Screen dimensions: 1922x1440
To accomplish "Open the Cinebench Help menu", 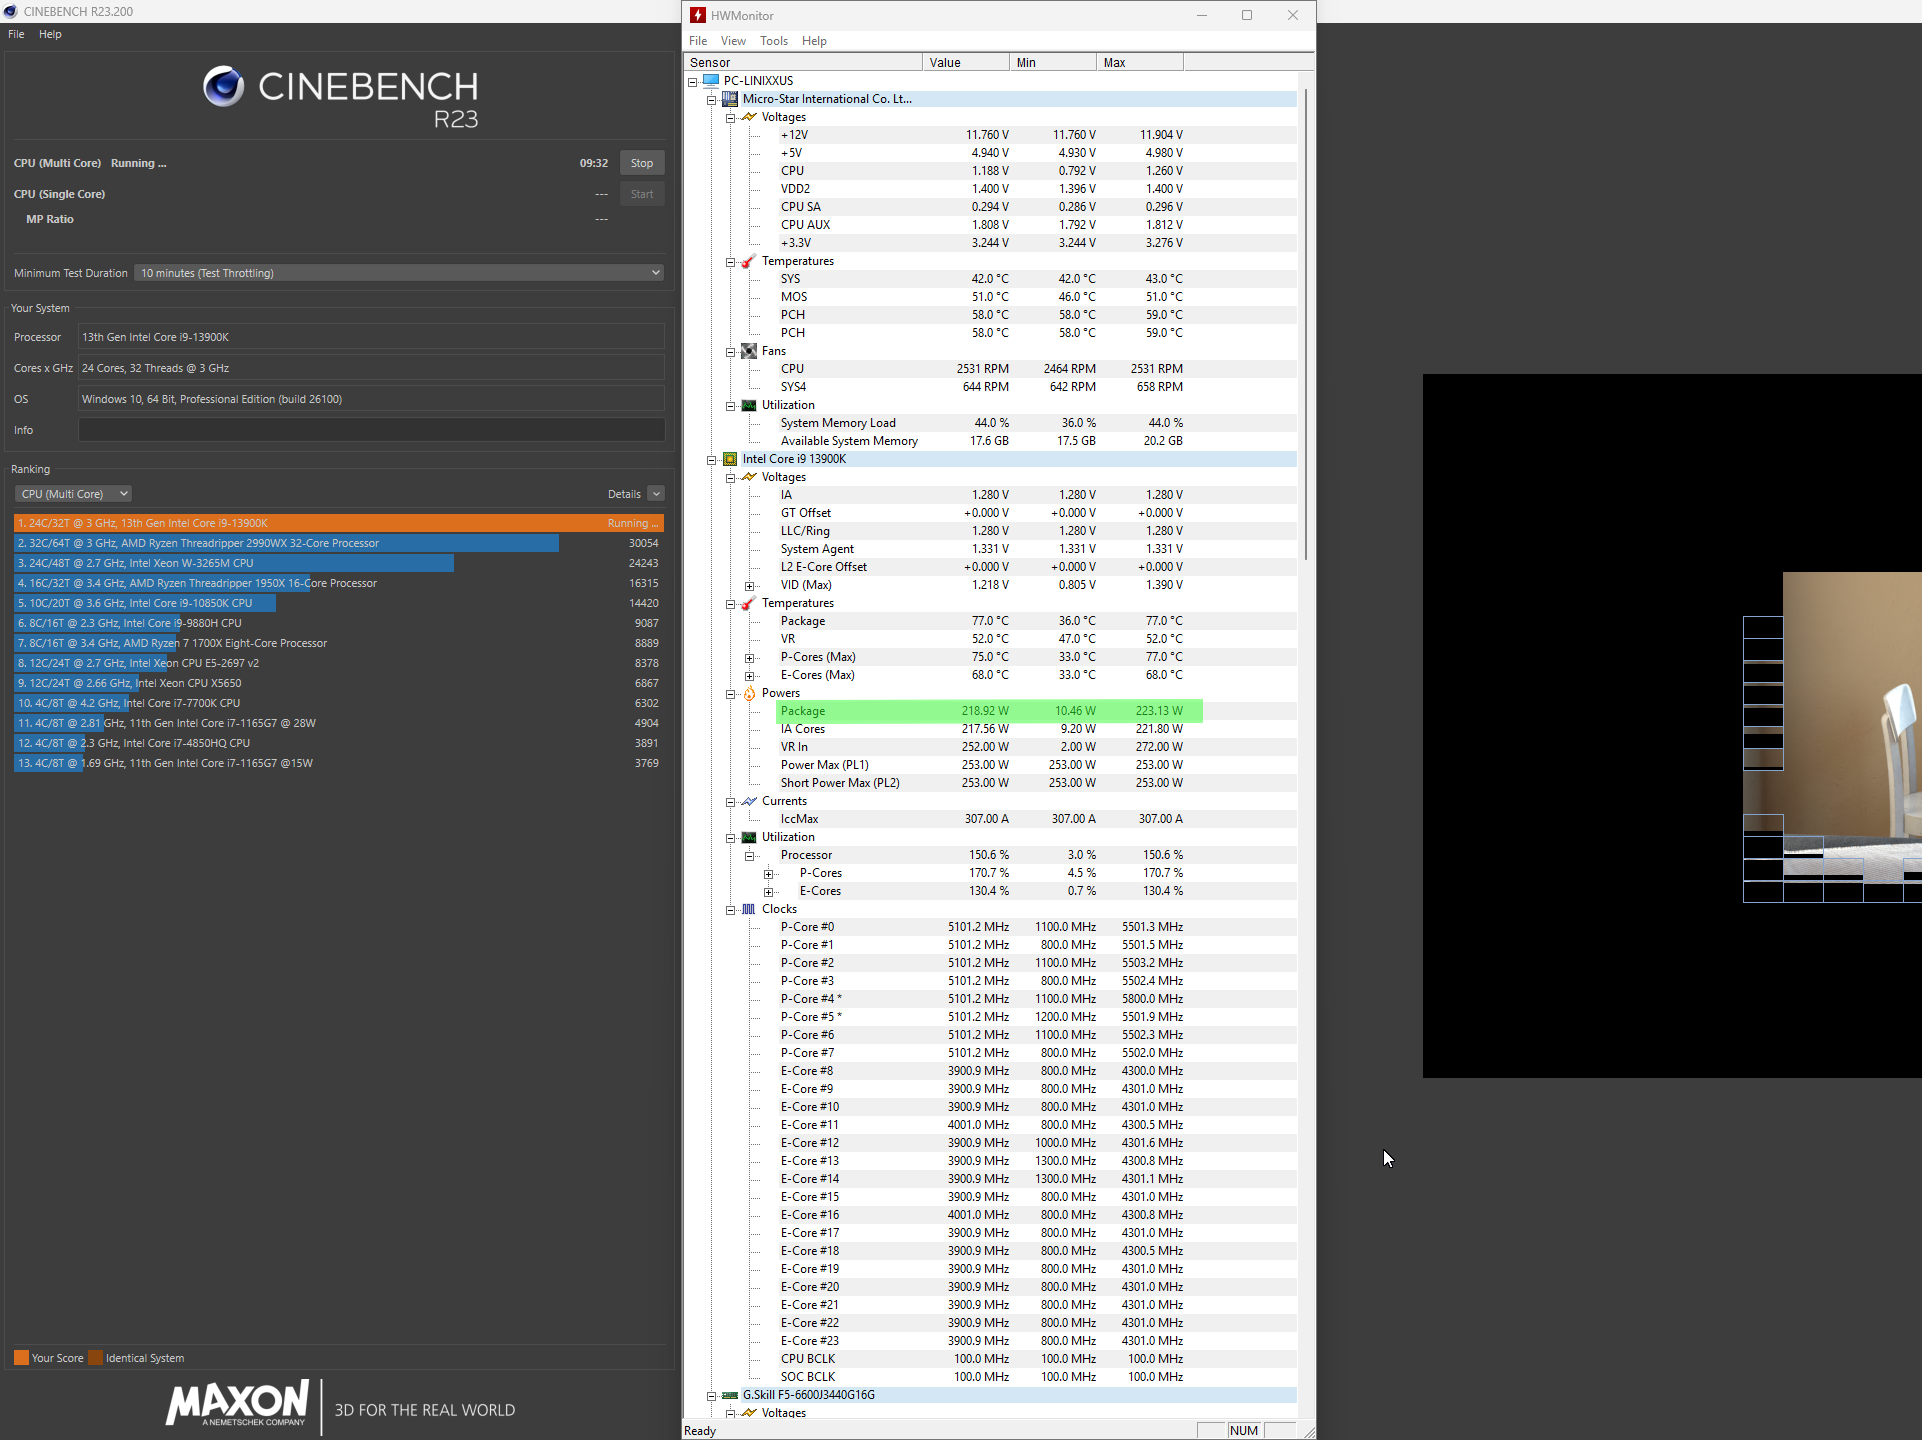I will 50,34.
